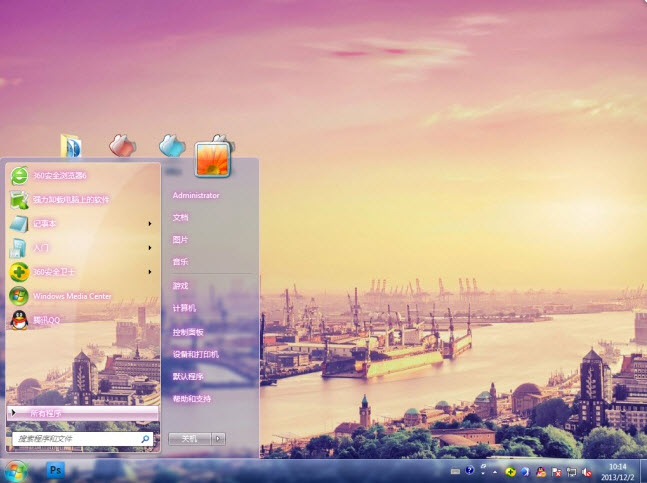
Task: Open 控制面板 control panel
Action: coord(188,332)
